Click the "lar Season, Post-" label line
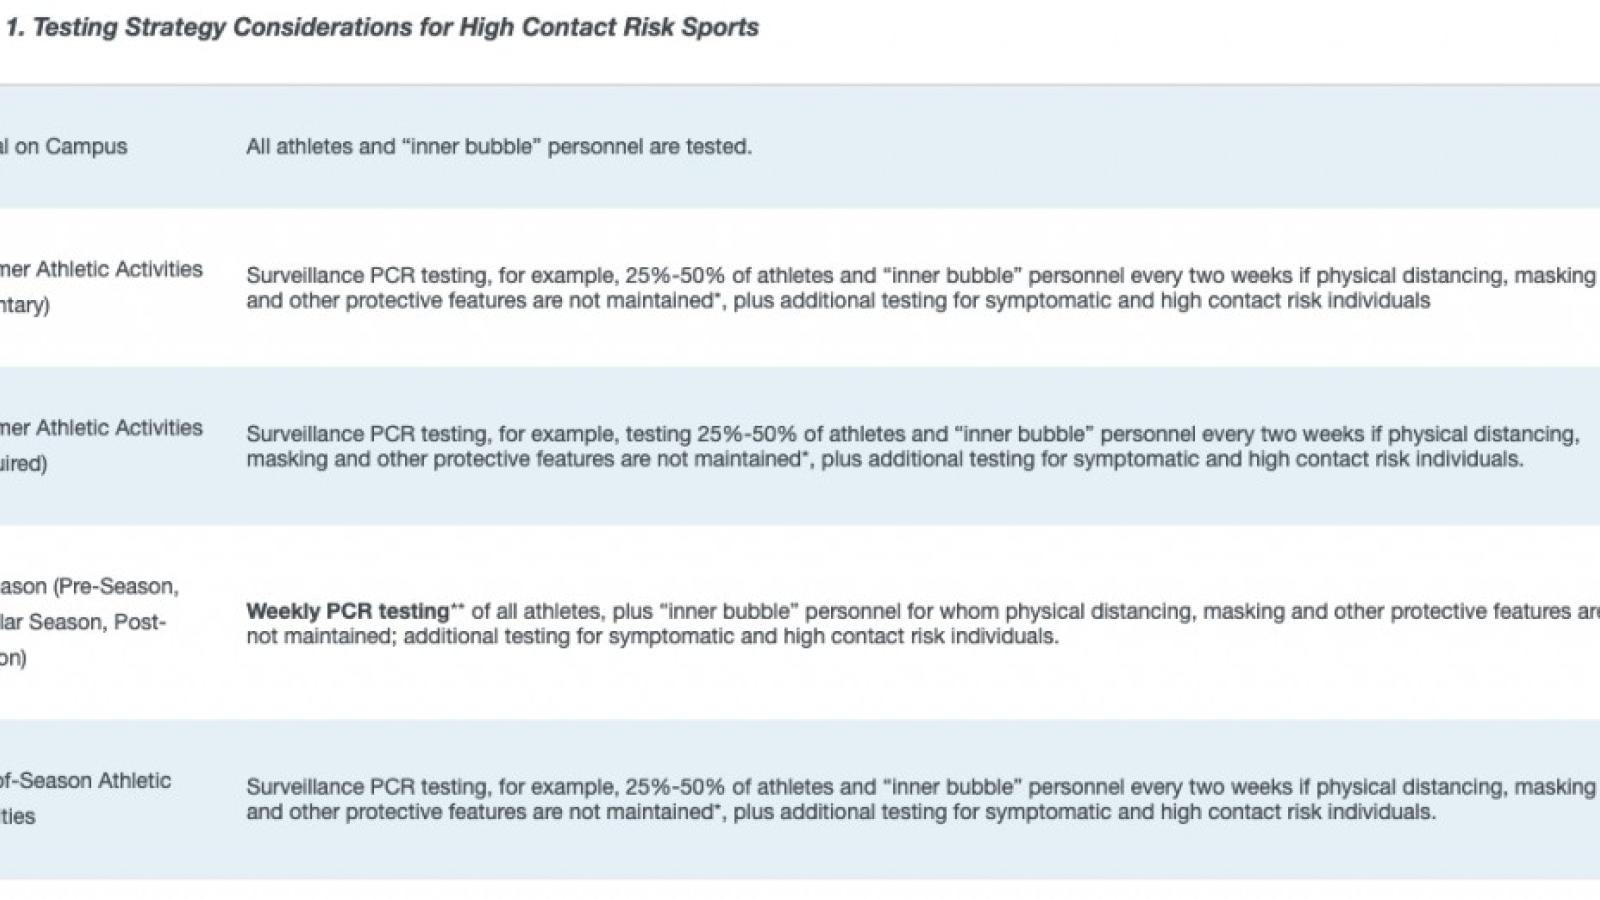This screenshot has height=900, width=1600. click(83, 622)
